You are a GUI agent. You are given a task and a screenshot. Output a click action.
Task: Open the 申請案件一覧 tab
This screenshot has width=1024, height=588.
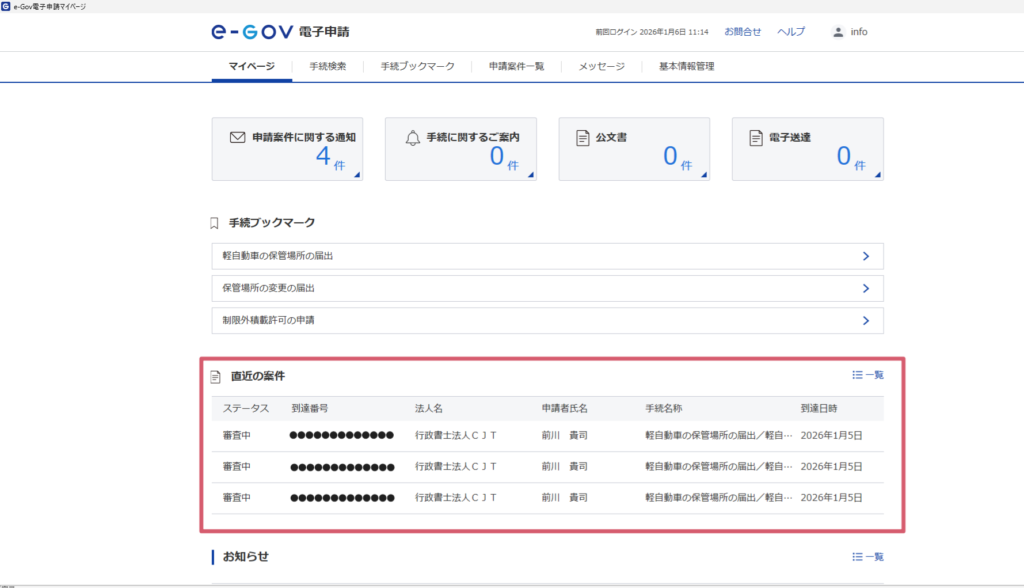516,66
